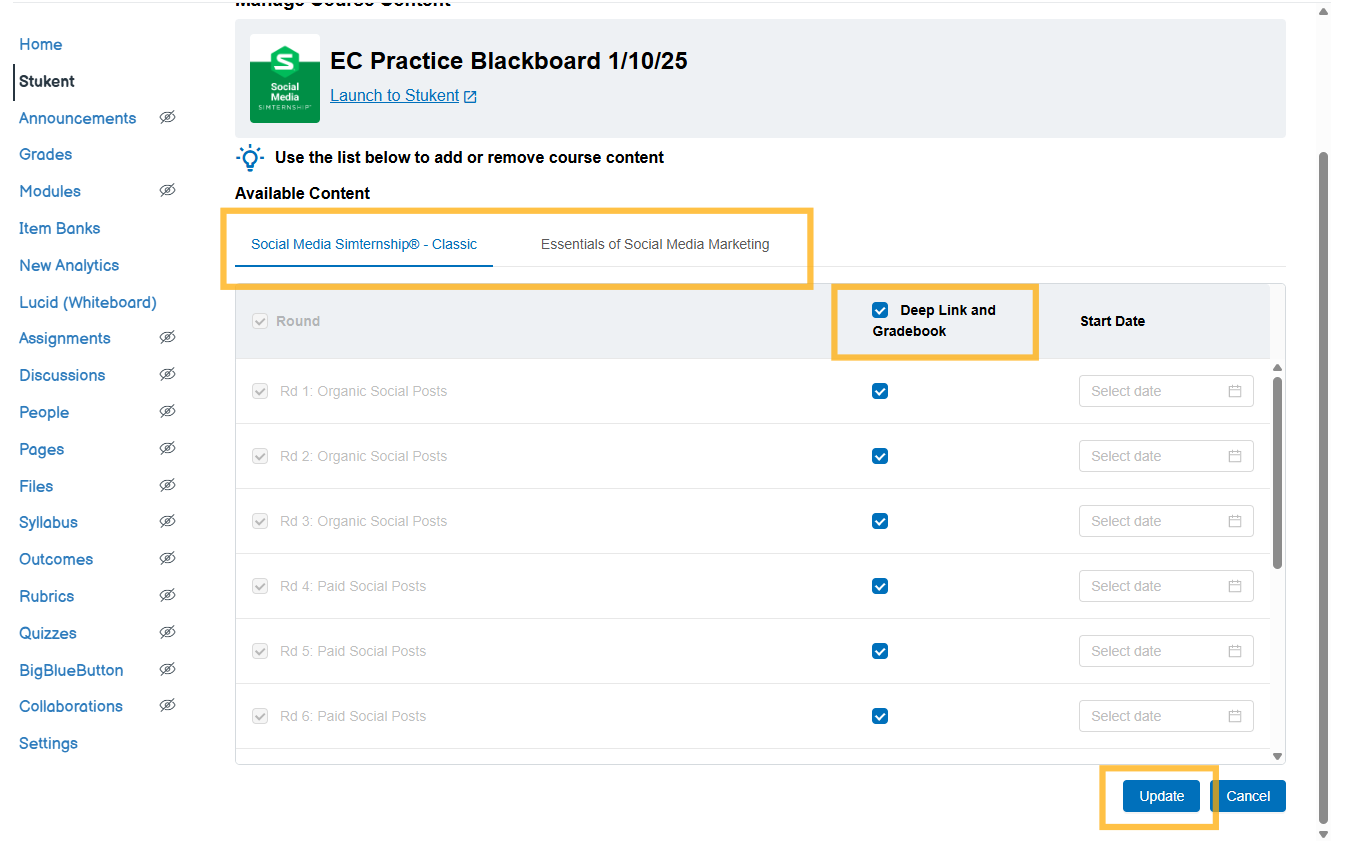Screen dimensions: 1353x842
Task: Switch to Essentials of Social Media Marketing tab
Action: tap(655, 244)
